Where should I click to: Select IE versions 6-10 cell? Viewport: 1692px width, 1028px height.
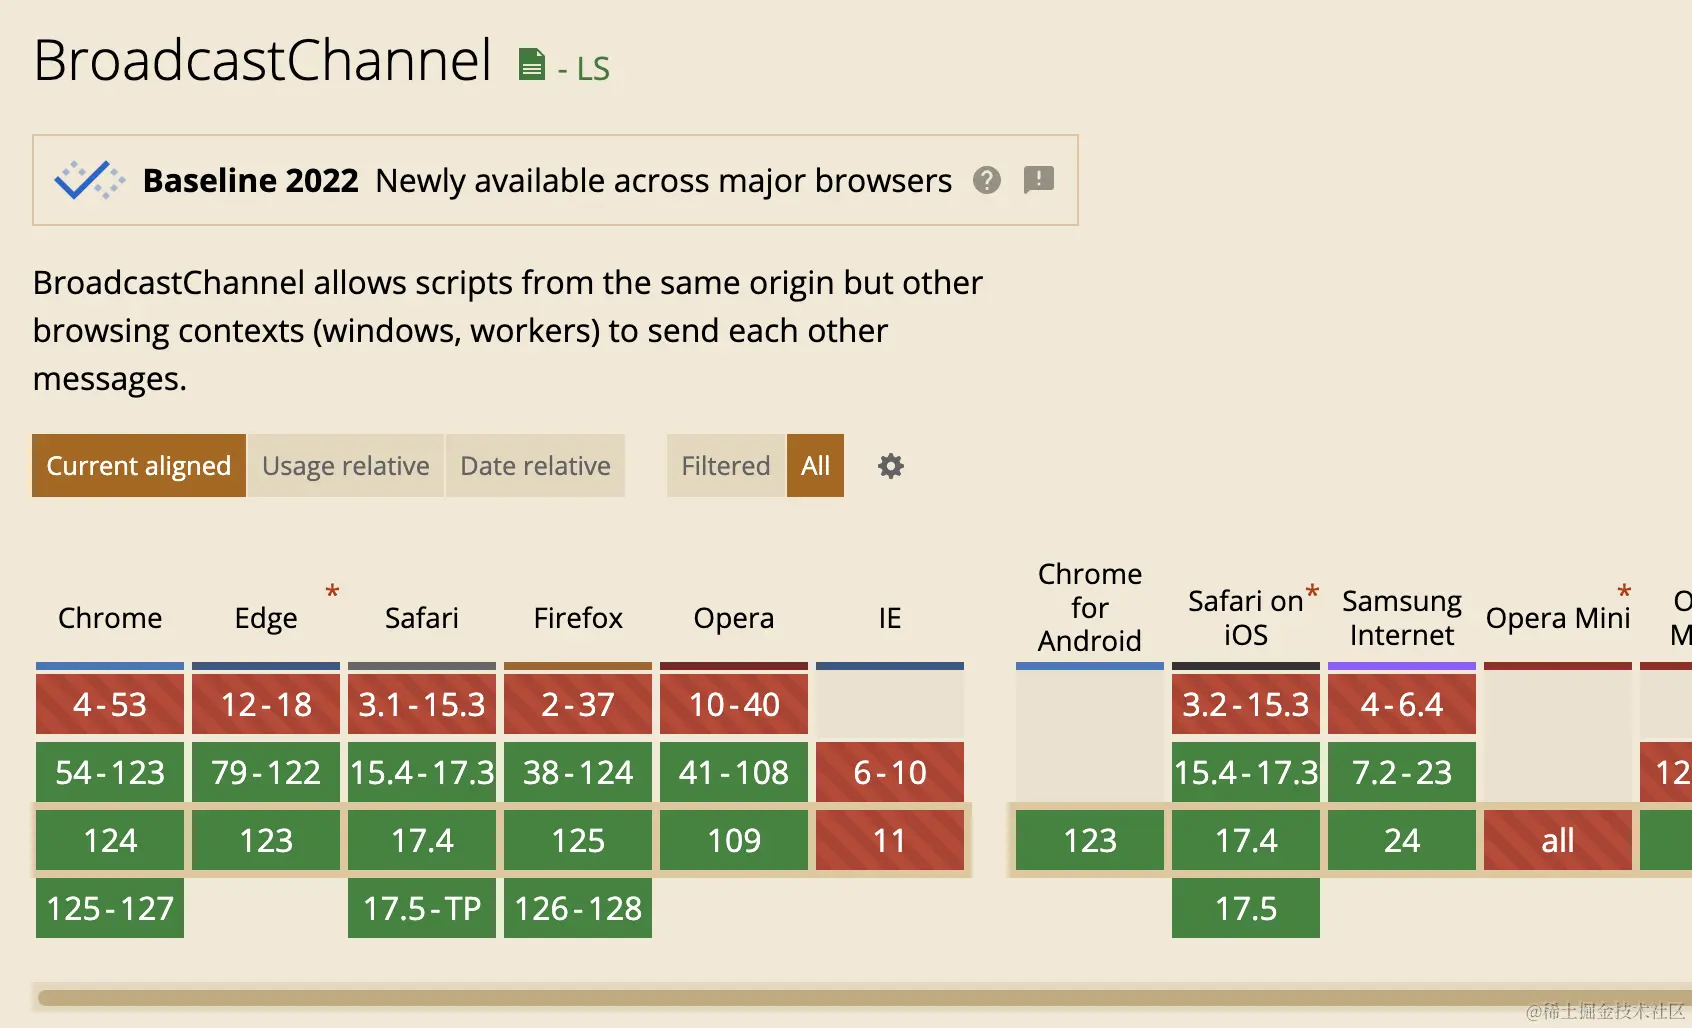pos(890,772)
